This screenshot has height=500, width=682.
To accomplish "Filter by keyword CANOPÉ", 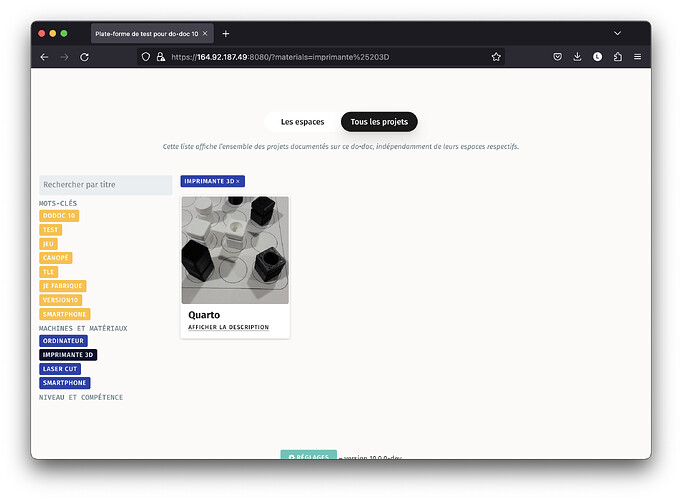I will pos(56,258).
